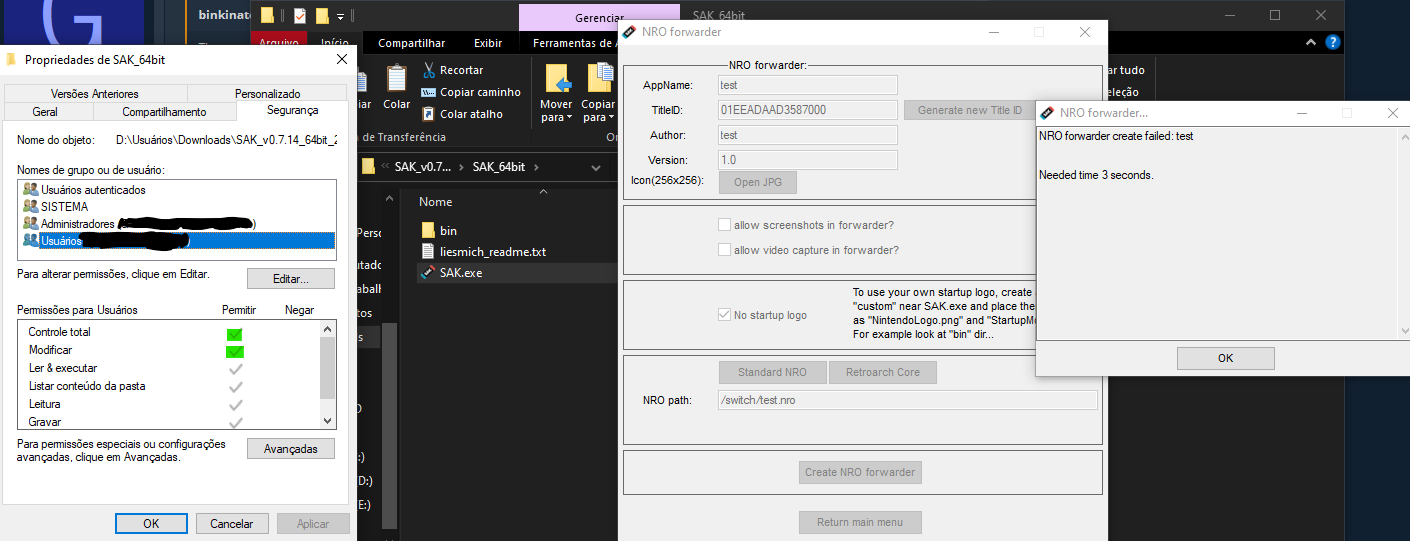The width and height of the screenshot is (1410, 541).
Task: Toggle allow screenshots in forwarder checkbox
Action: click(725, 225)
